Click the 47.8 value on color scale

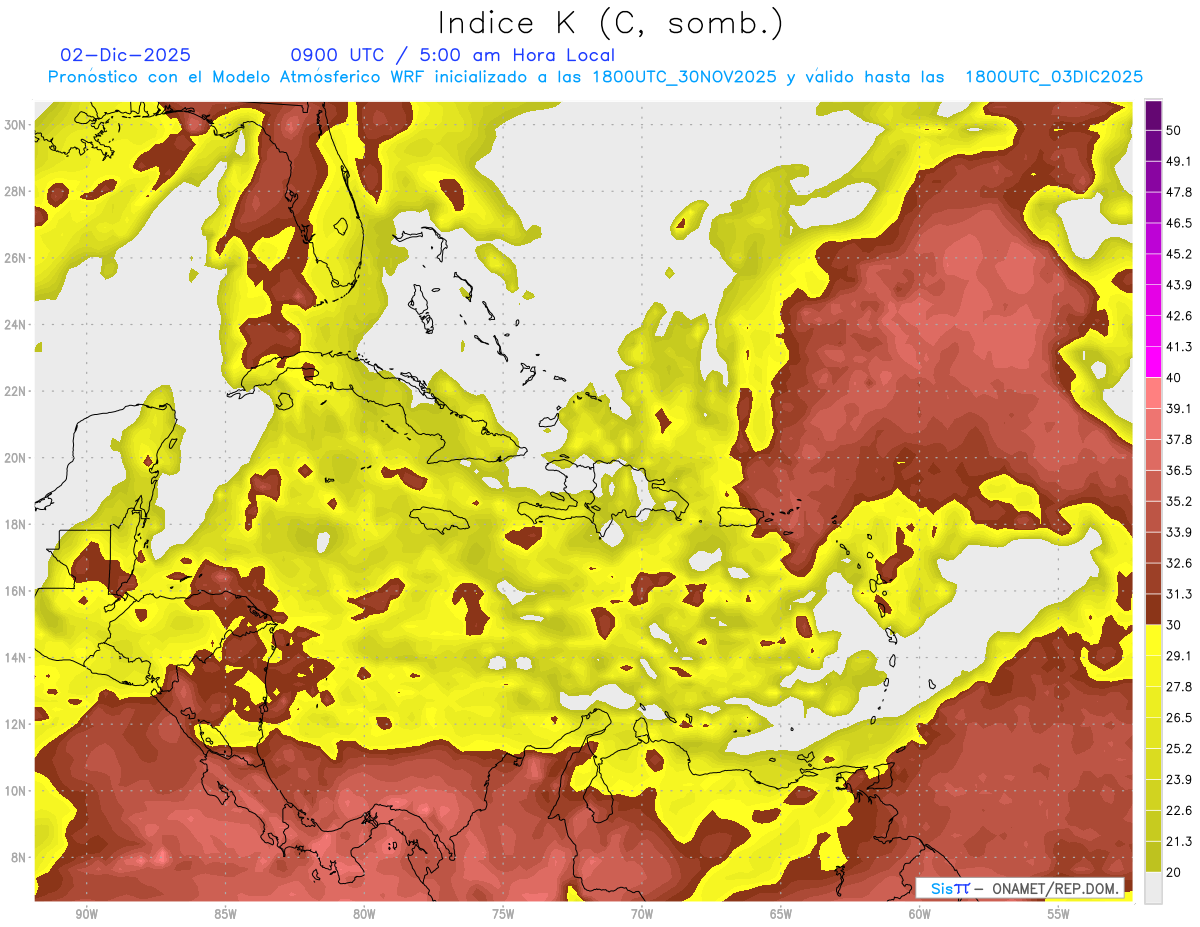[x=1180, y=192]
